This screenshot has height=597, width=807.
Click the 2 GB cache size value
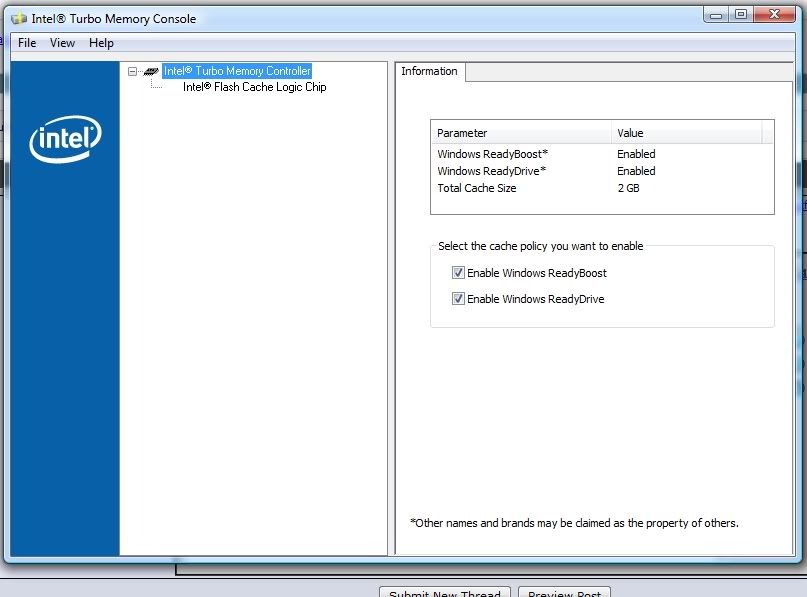pyautogui.click(x=628, y=188)
